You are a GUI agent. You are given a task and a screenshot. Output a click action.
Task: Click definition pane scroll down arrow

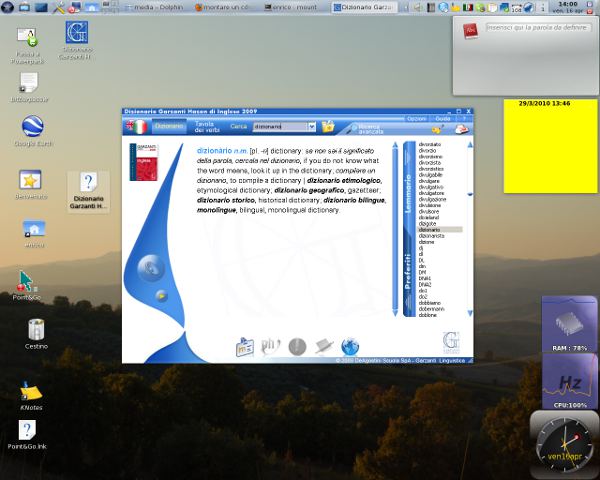tap(395, 312)
